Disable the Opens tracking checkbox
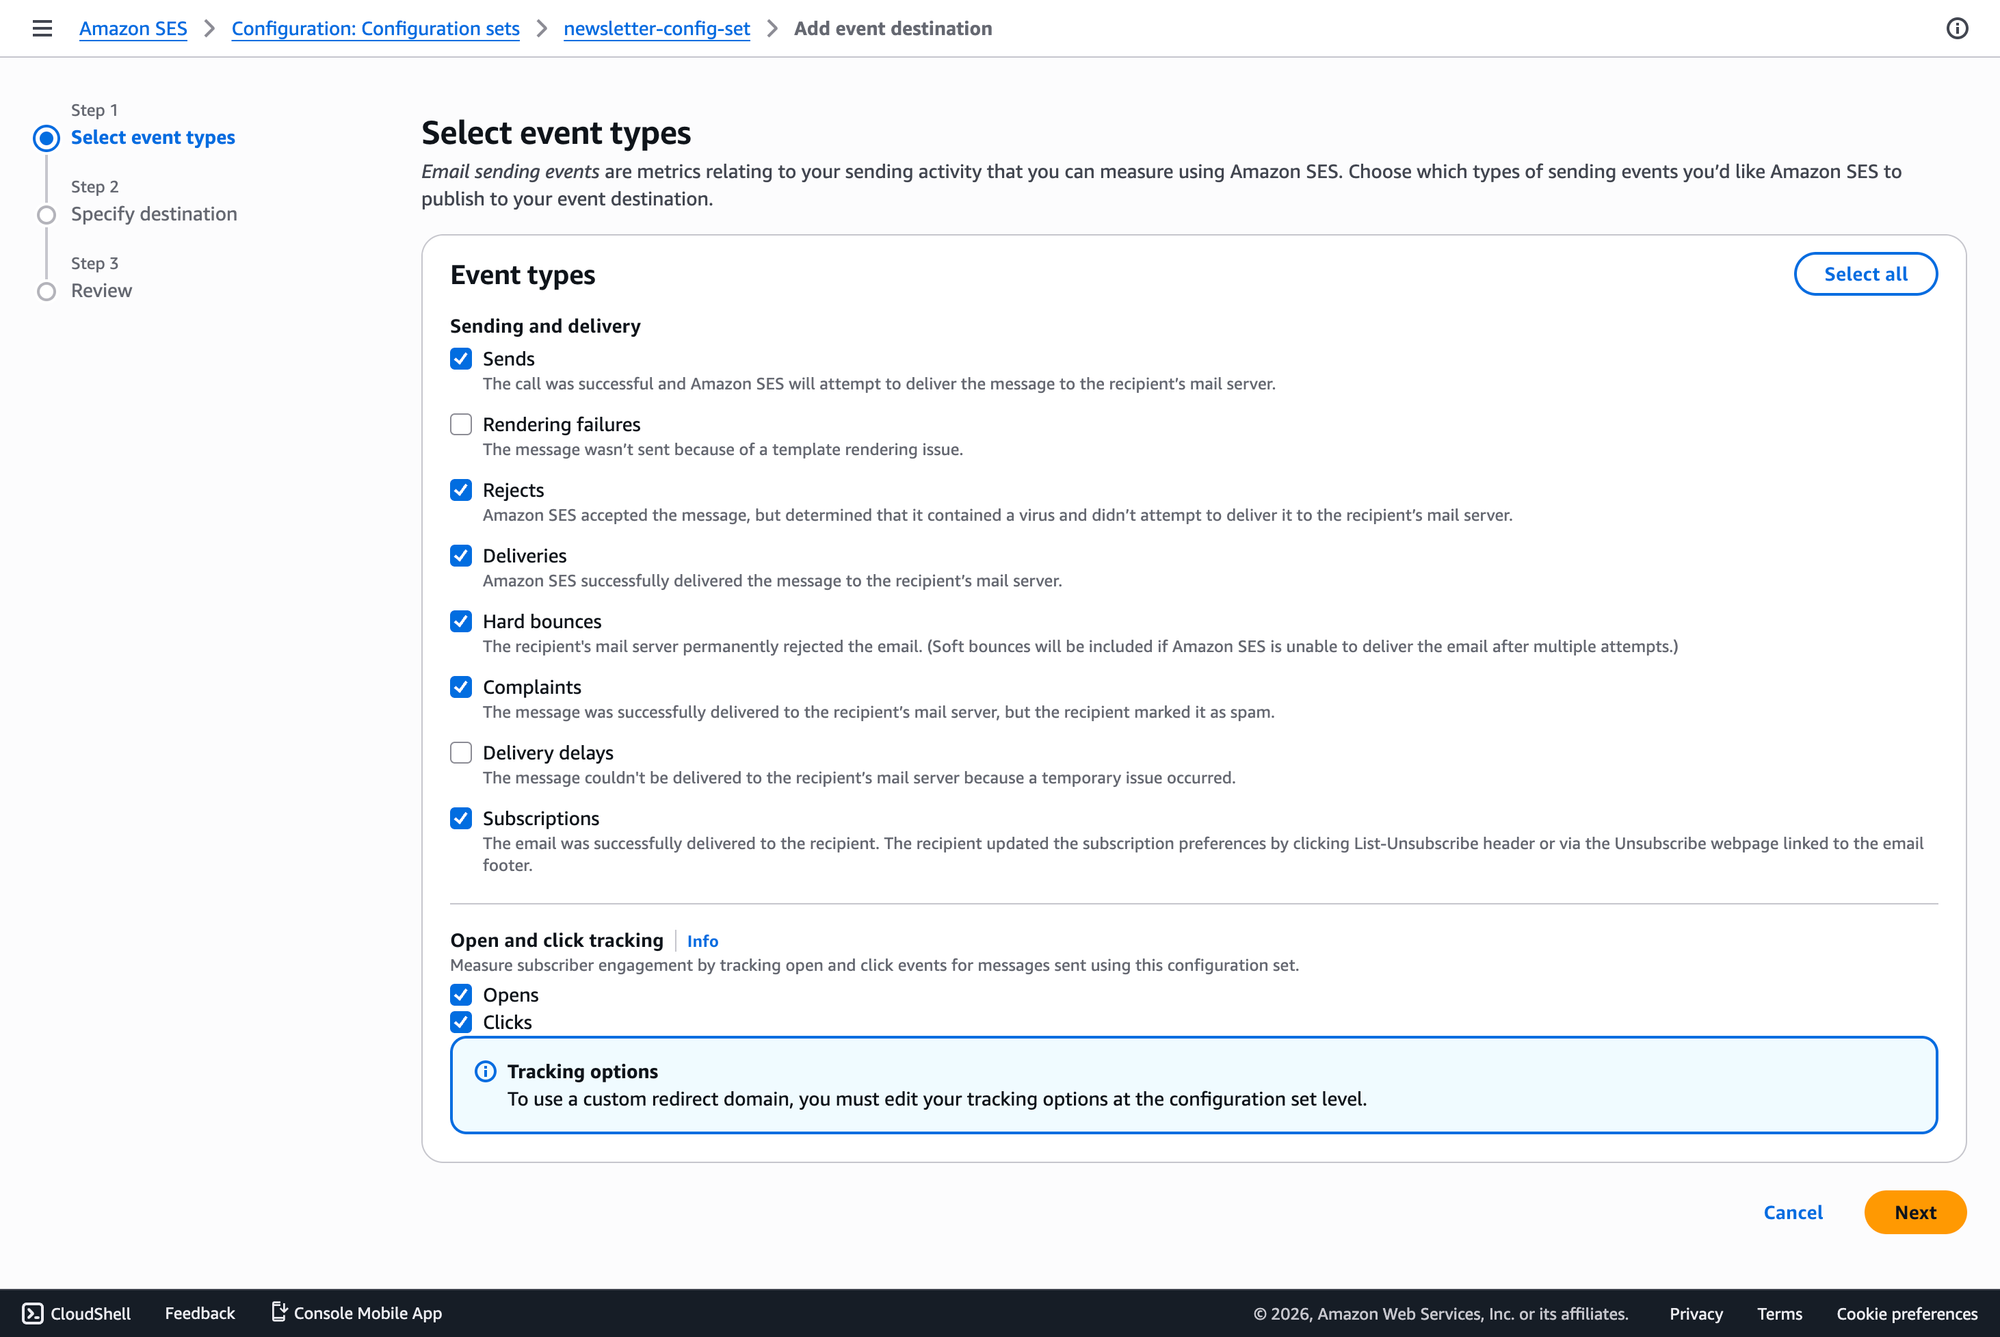 461,995
